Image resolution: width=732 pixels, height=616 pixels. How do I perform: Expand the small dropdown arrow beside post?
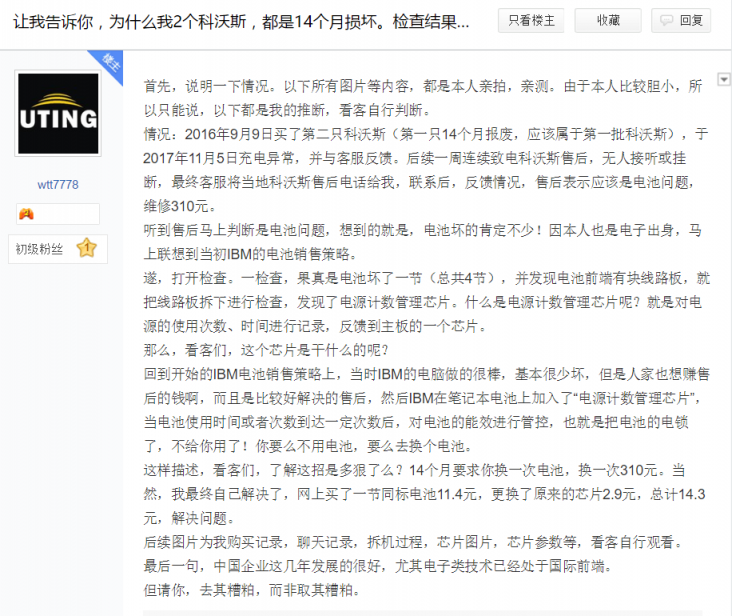click(723, 79)
